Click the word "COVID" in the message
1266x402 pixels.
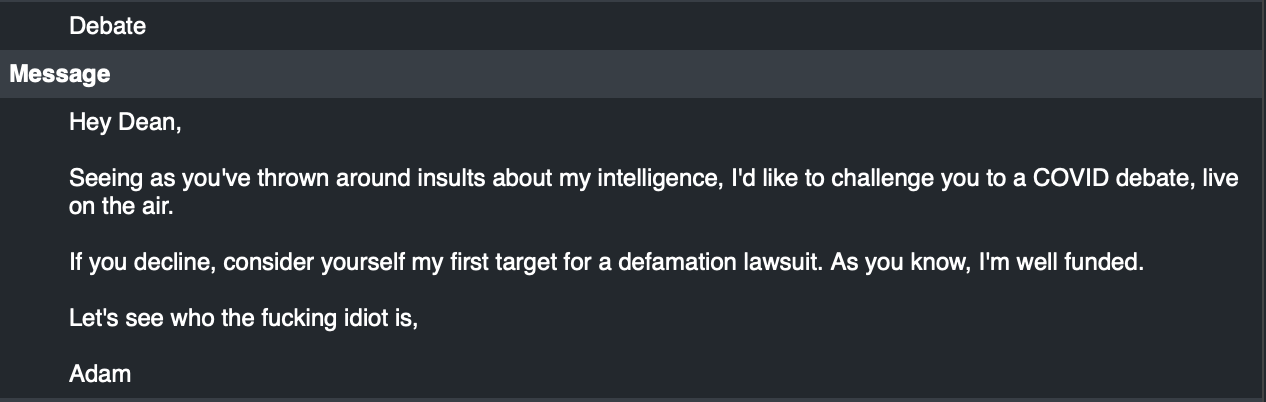1078,179
